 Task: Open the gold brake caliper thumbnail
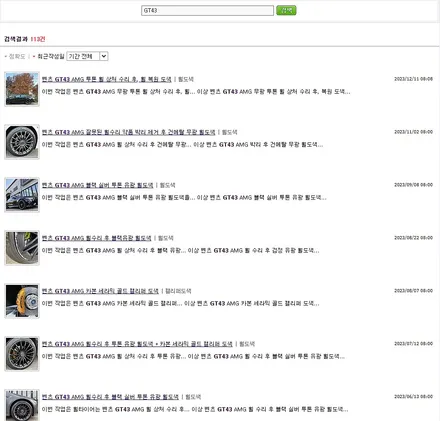pos(22,301)
